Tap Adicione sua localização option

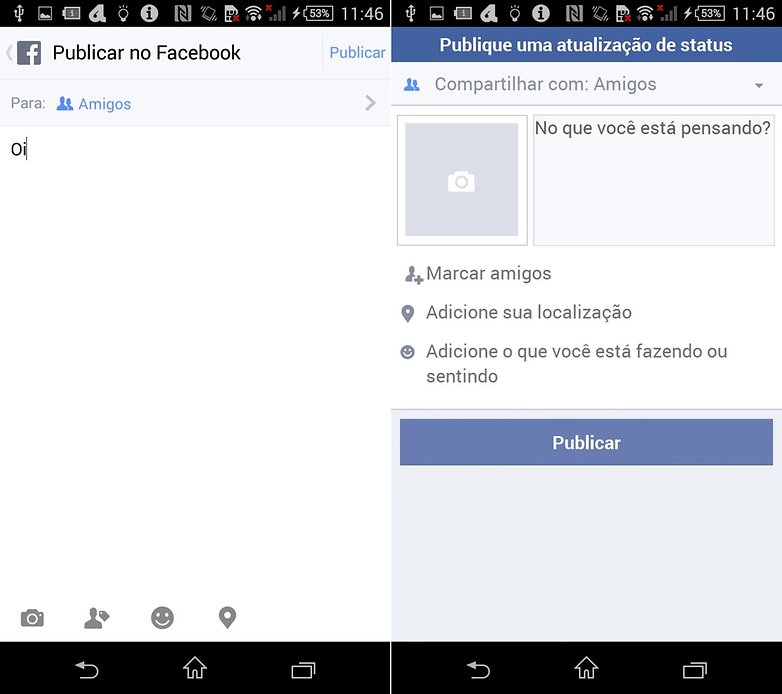pyautogui.click(x=517, y=313)
